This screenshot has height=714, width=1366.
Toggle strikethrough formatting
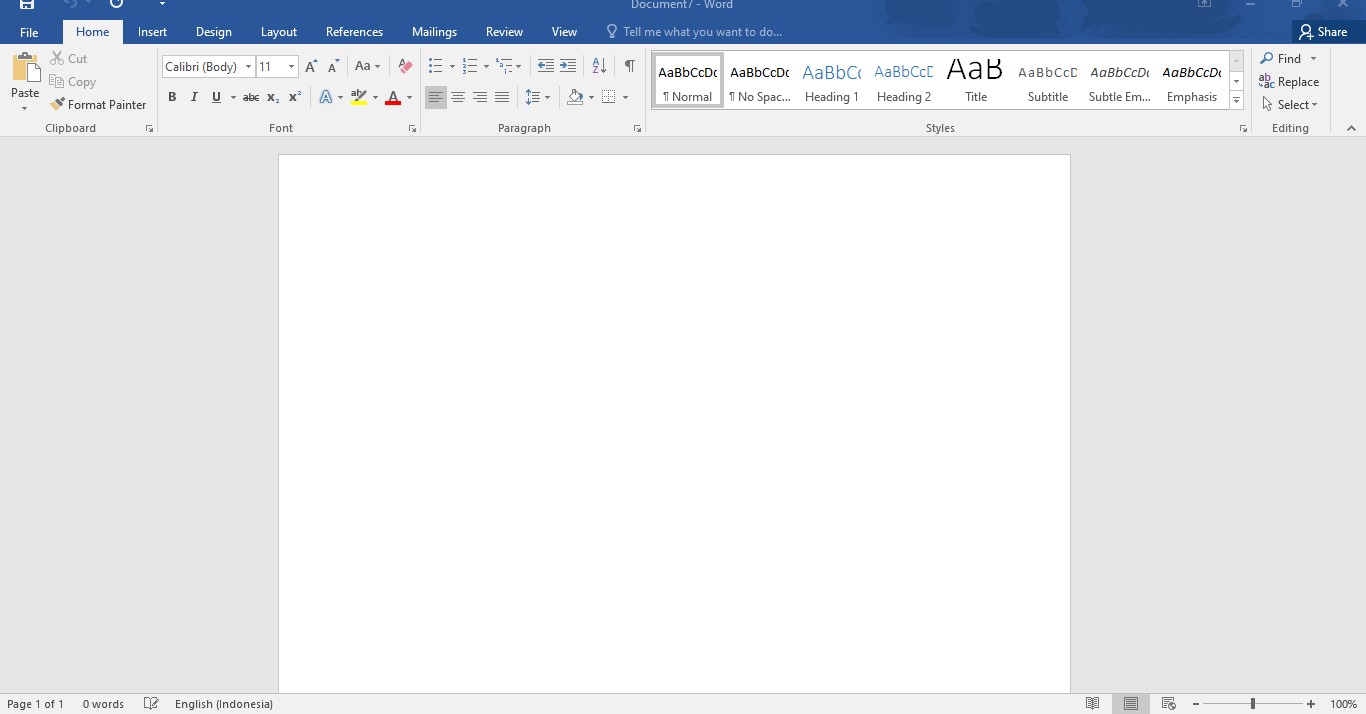[251, 97]
